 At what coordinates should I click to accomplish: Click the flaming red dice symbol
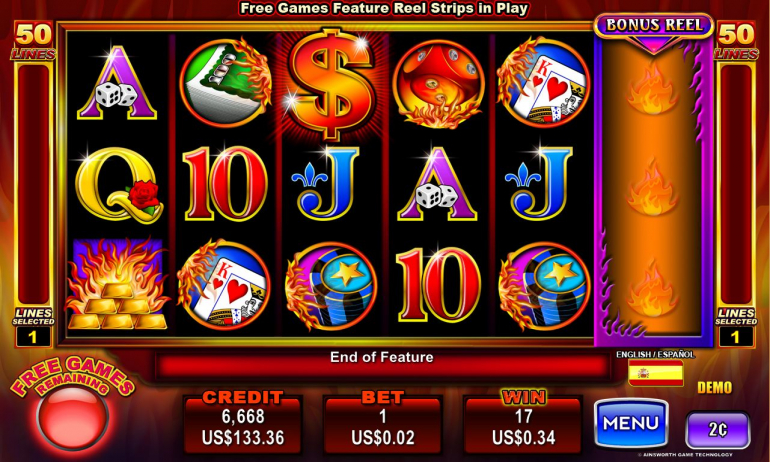[439, 84]
